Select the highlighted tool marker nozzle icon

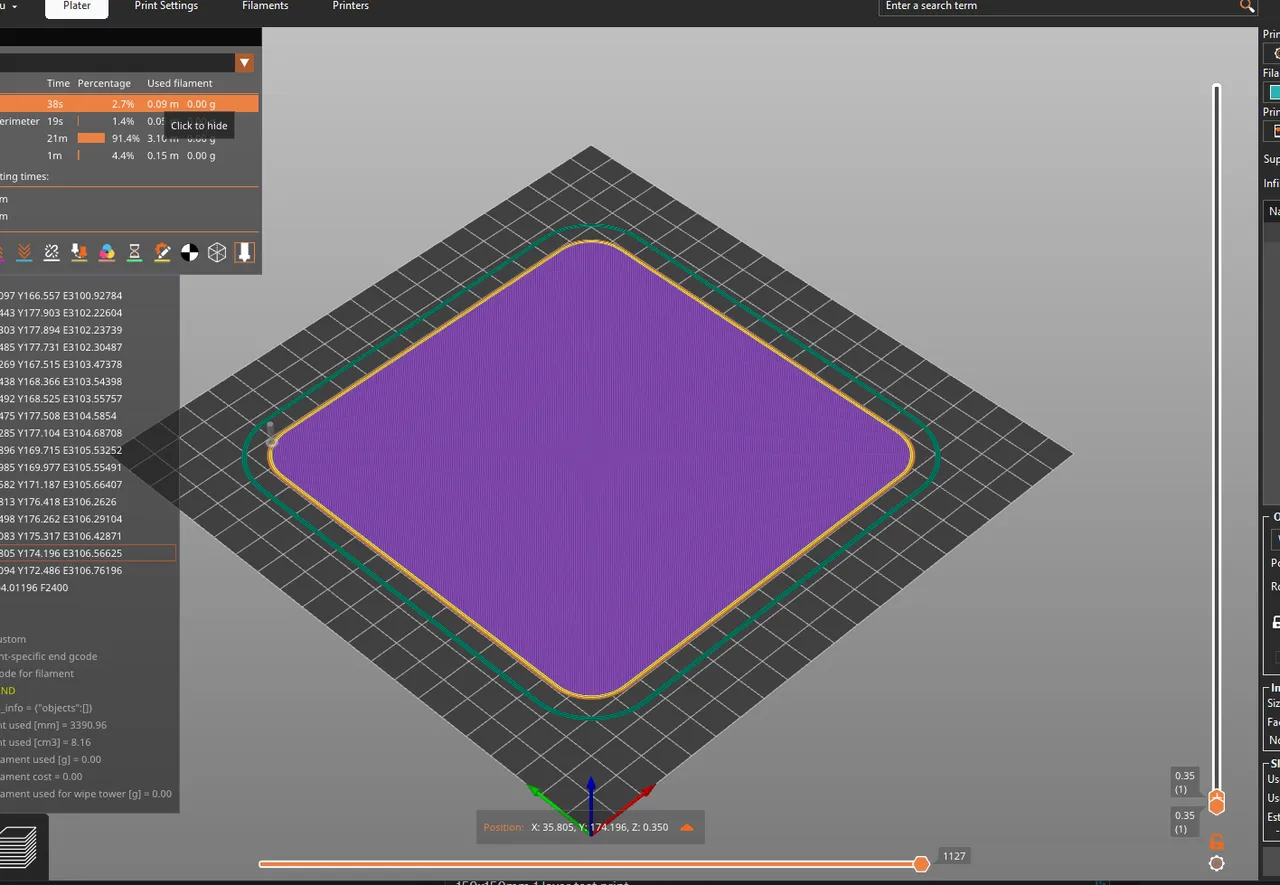coord(245,252)
